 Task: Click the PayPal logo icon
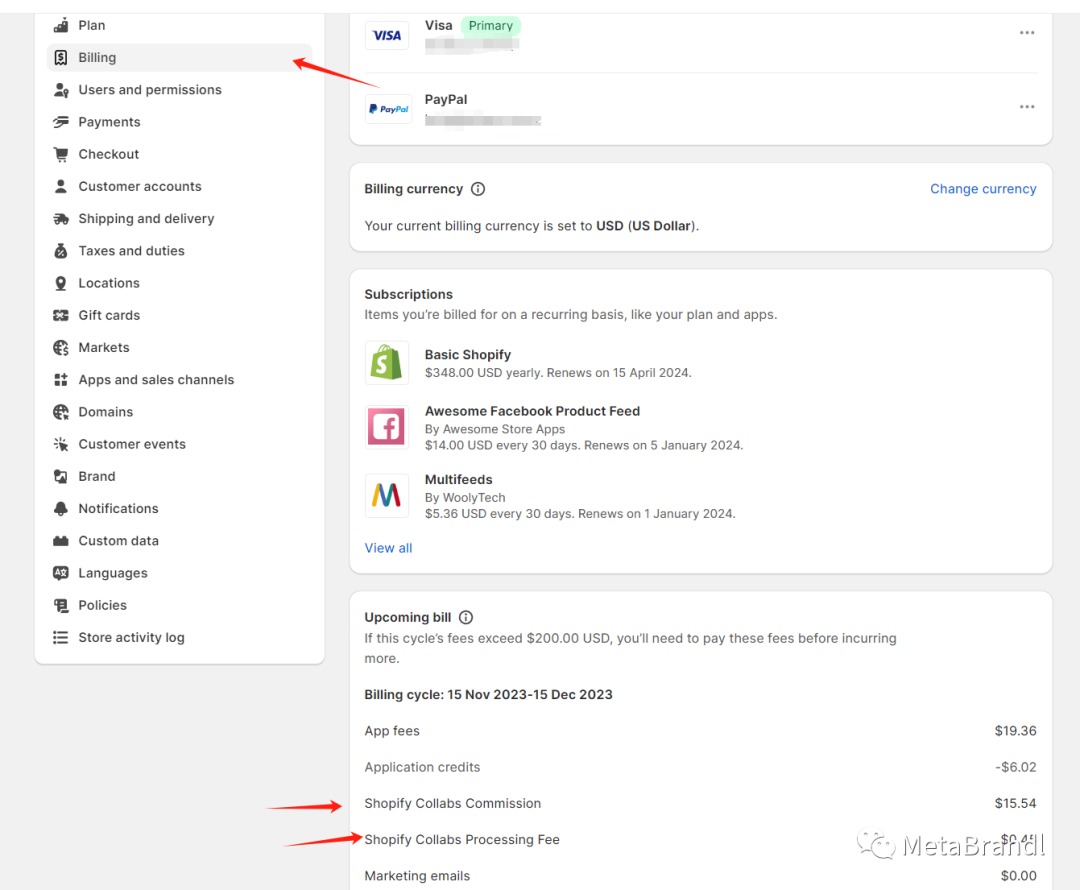coord(387,109)
